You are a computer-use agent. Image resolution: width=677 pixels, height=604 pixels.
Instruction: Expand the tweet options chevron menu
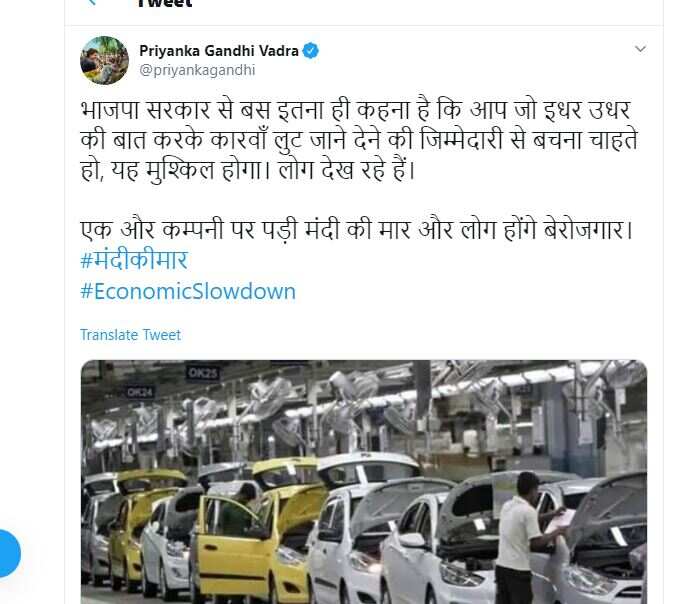640,49
